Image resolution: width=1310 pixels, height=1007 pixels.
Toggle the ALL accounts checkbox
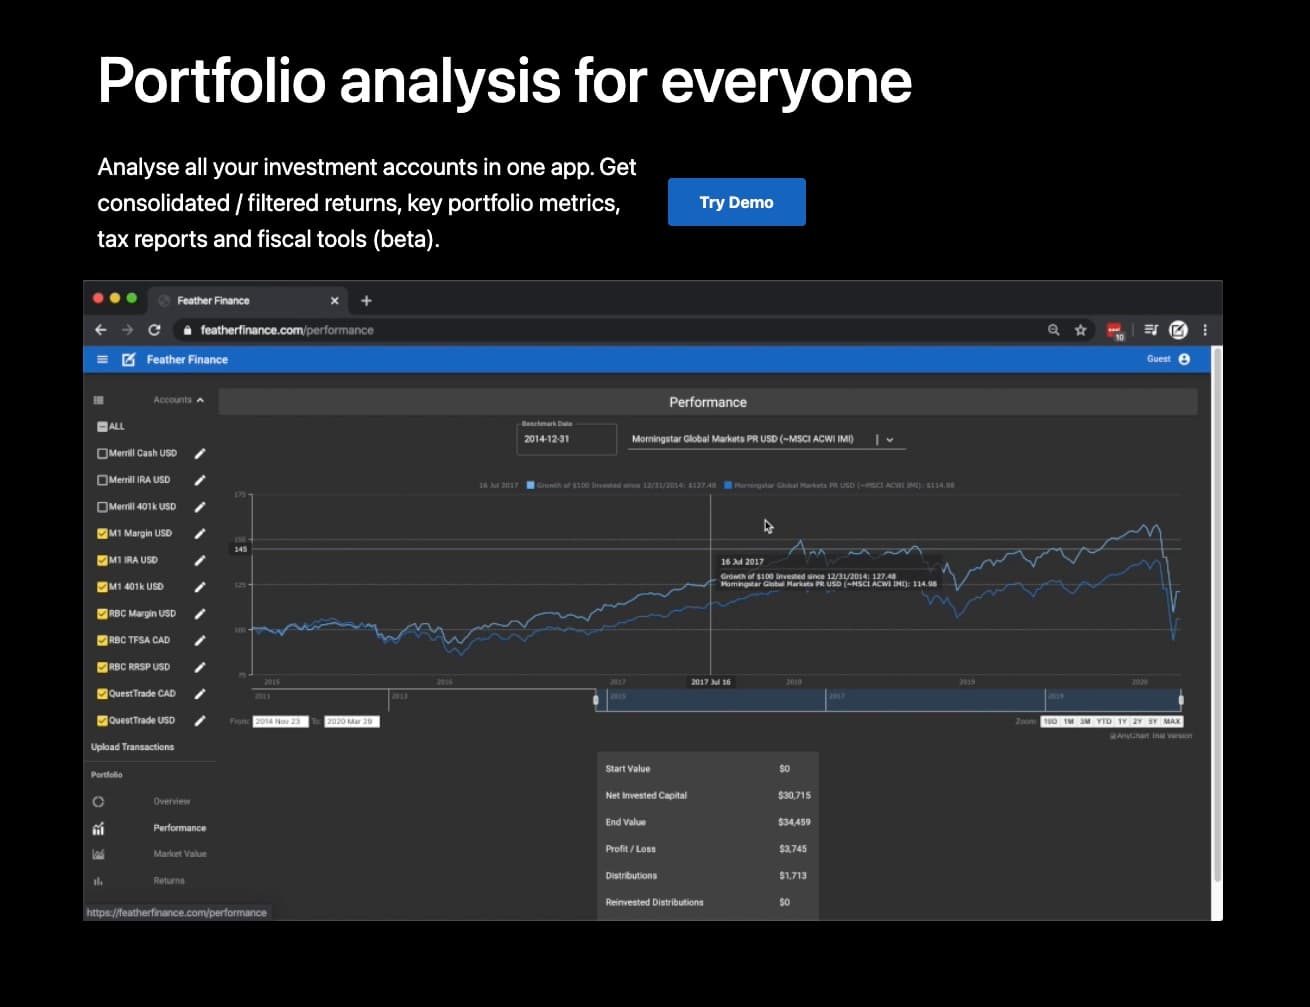[102, 427]
